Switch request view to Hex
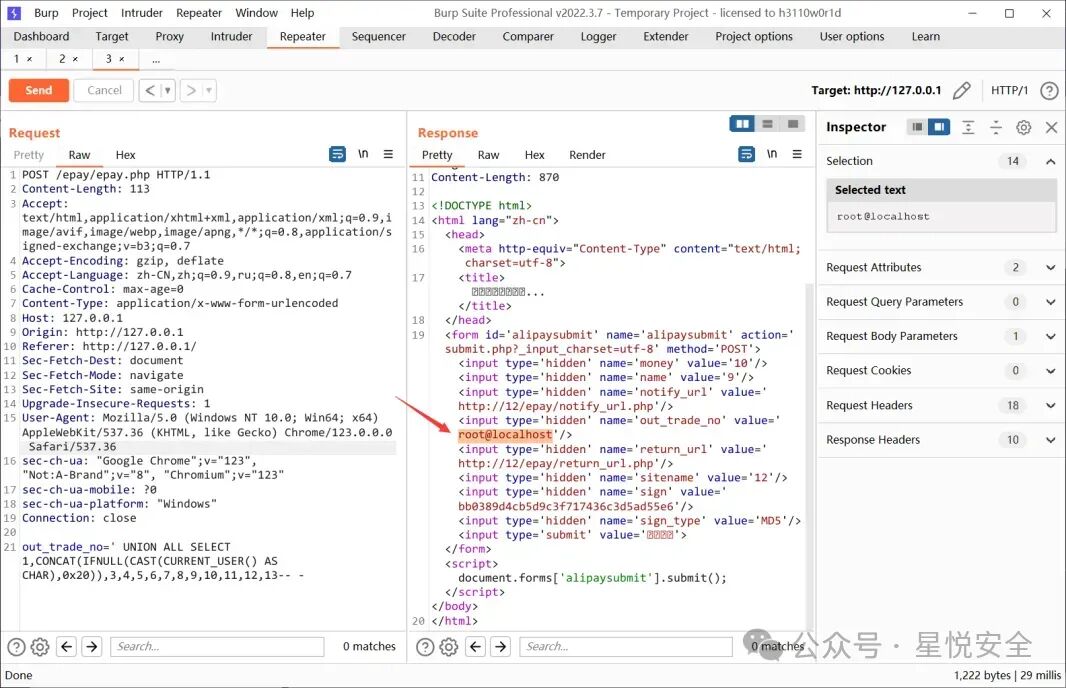Screen dimensions: 1066x688 point(125,155)
